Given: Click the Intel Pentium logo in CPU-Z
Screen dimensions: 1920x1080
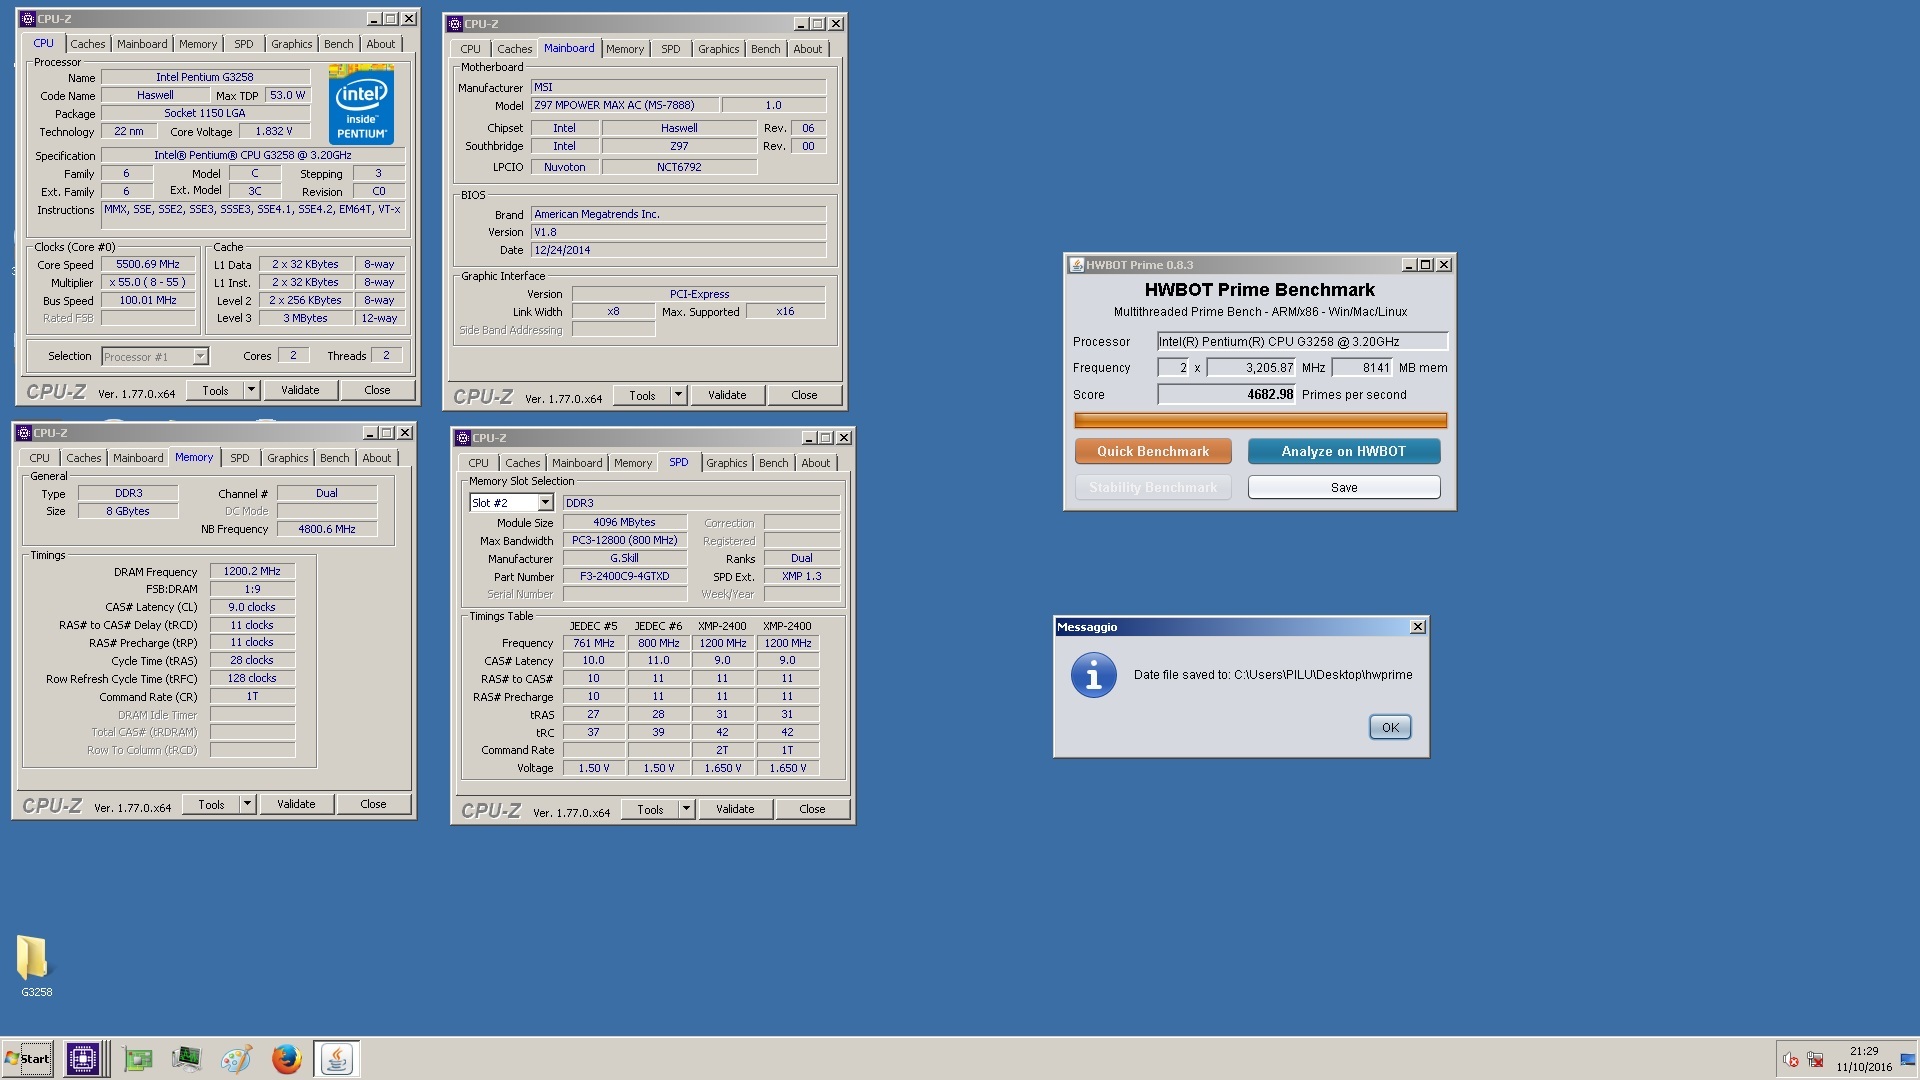Looking at the screenshot, I should (x=361, y=105).
